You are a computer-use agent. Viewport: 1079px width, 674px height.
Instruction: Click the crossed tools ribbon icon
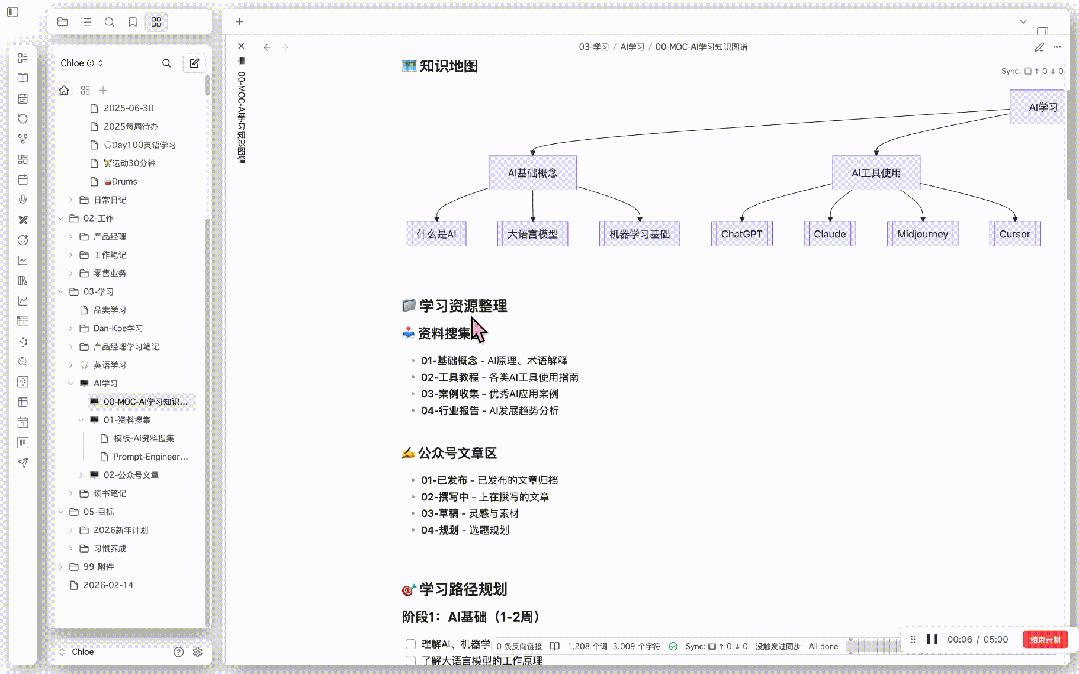(23, 220)
